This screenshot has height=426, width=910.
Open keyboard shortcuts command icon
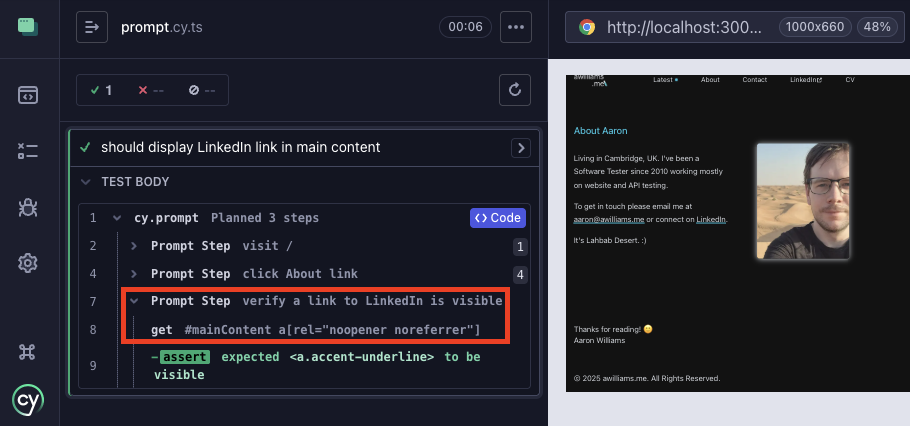[27, 351]
